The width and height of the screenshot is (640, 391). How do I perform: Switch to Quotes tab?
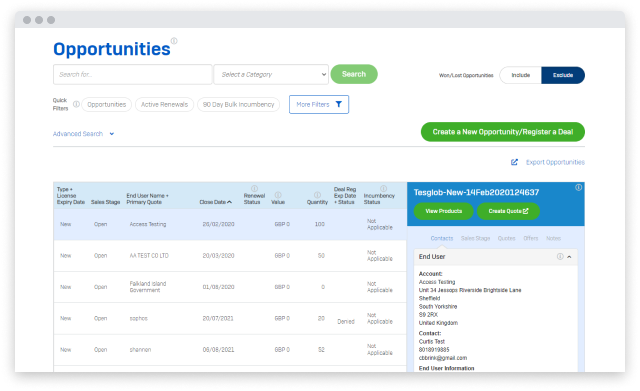tap(507, 238)
